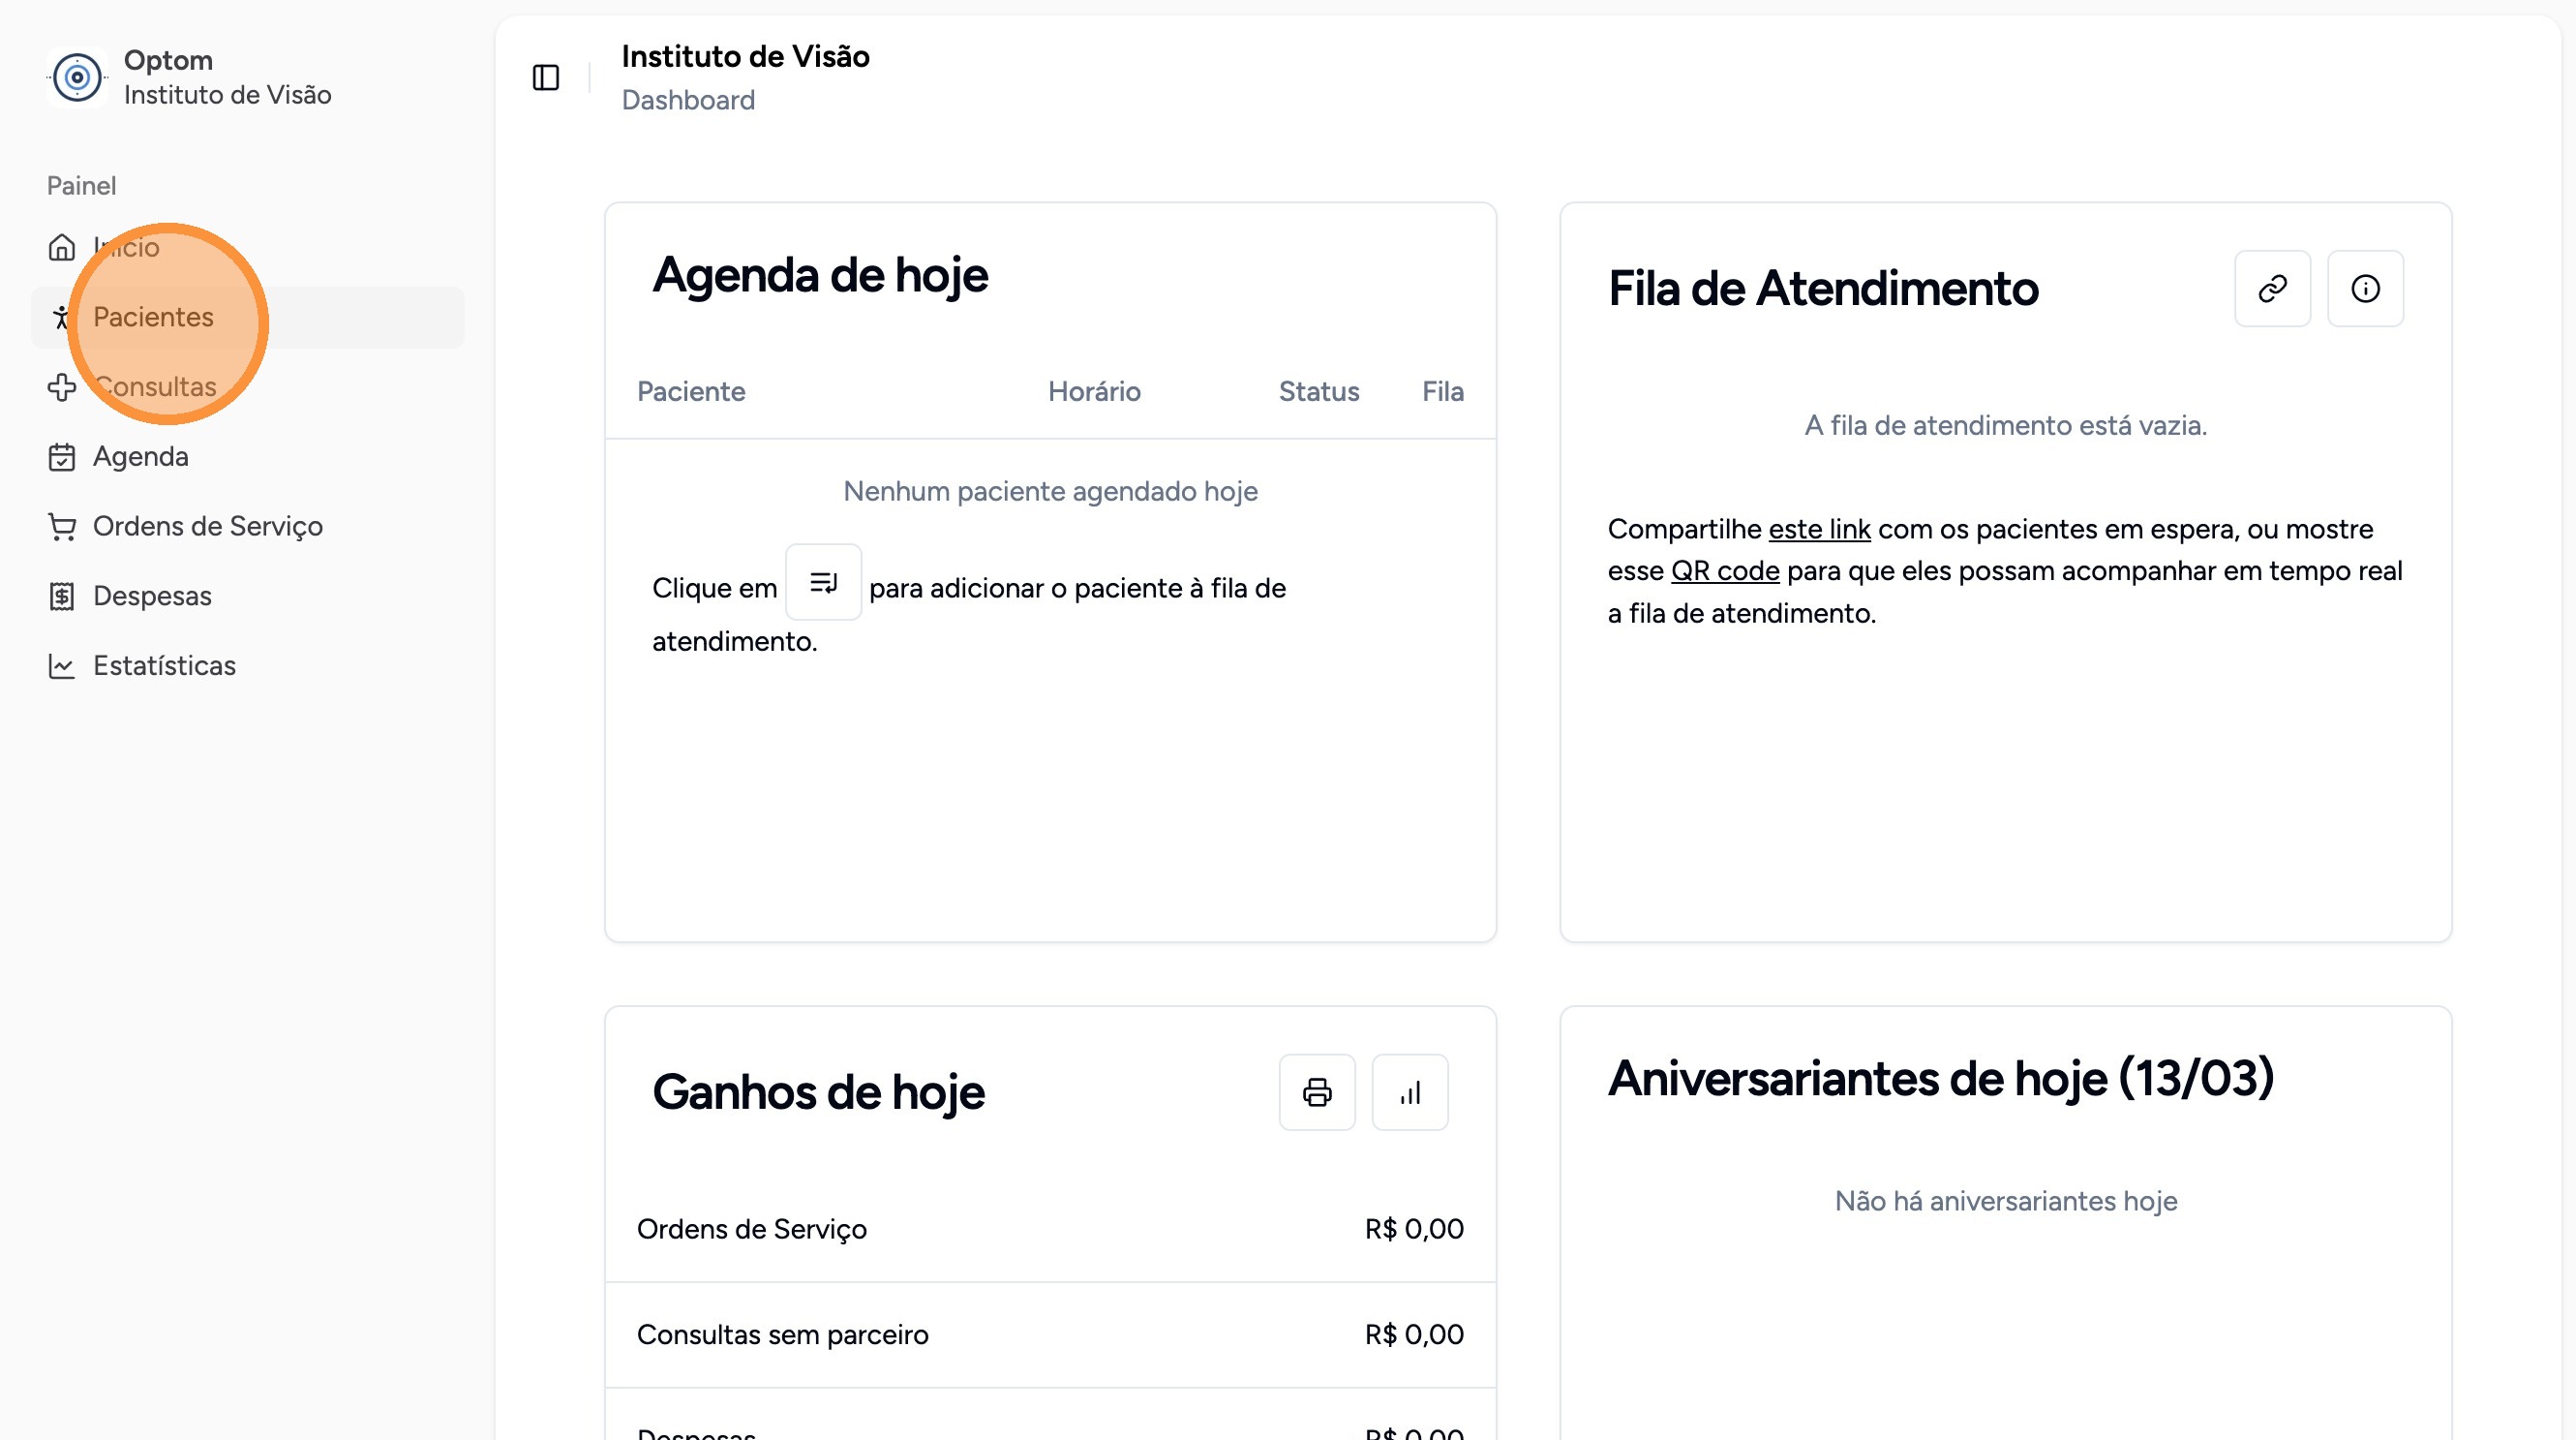This screenshot has width=2576, height=1440.
Task: Click the add-to-queue list icon
Action: coord(823,582)
